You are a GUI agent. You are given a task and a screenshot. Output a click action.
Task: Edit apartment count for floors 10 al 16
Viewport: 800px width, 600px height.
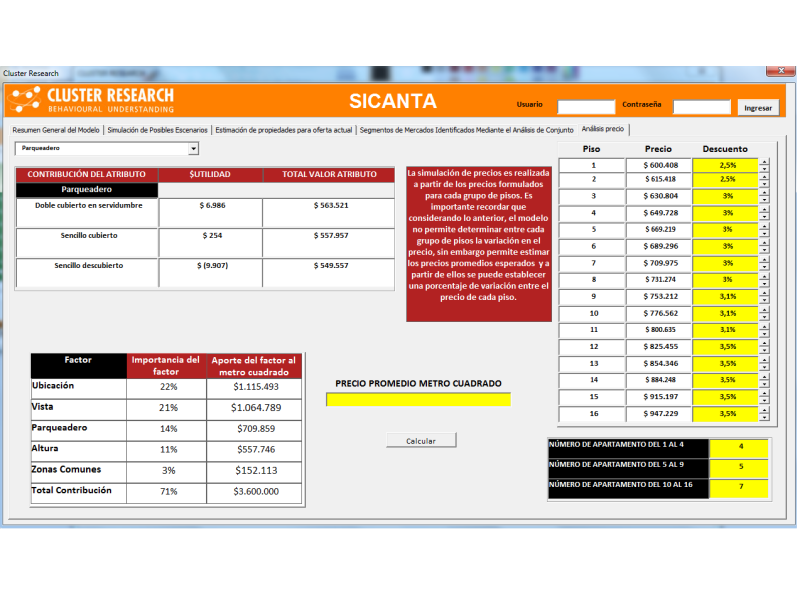pos(740,486)
